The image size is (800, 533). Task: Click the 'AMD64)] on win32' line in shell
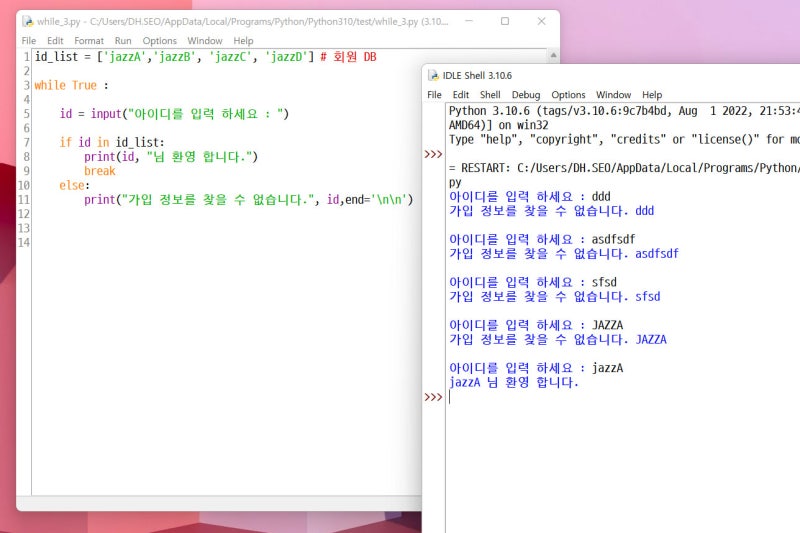[498, 125]
